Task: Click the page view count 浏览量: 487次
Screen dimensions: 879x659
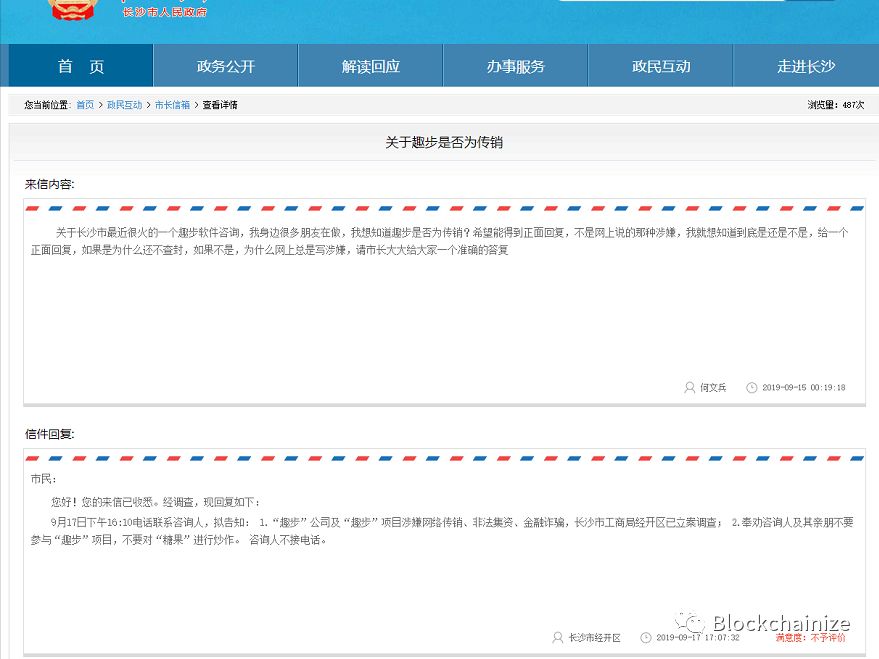Action: [836, 105]
